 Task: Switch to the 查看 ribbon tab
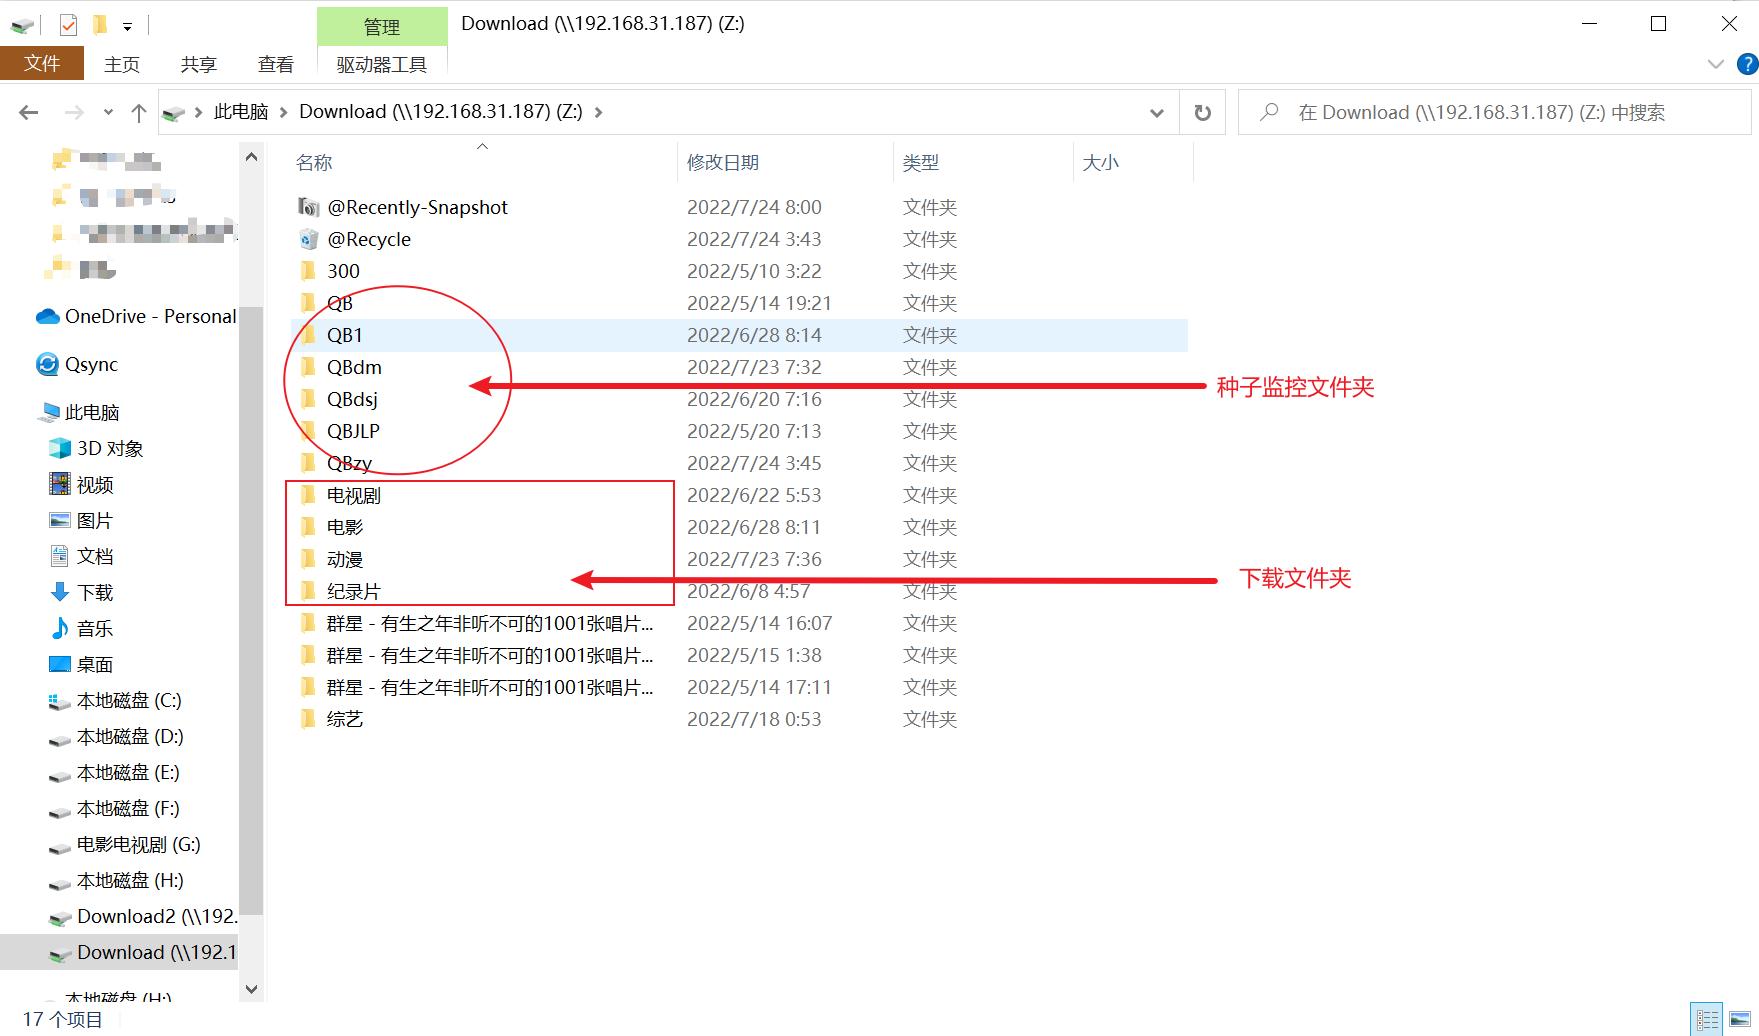(275, 64)
